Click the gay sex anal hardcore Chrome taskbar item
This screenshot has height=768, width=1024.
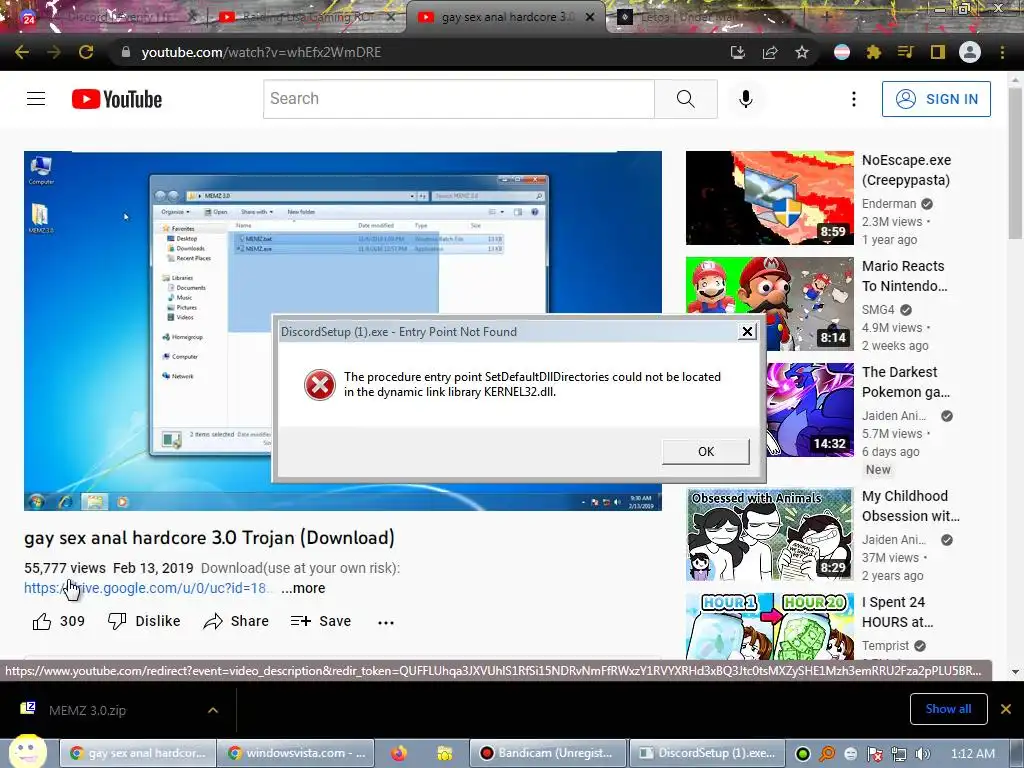click(x=139, y=753)
